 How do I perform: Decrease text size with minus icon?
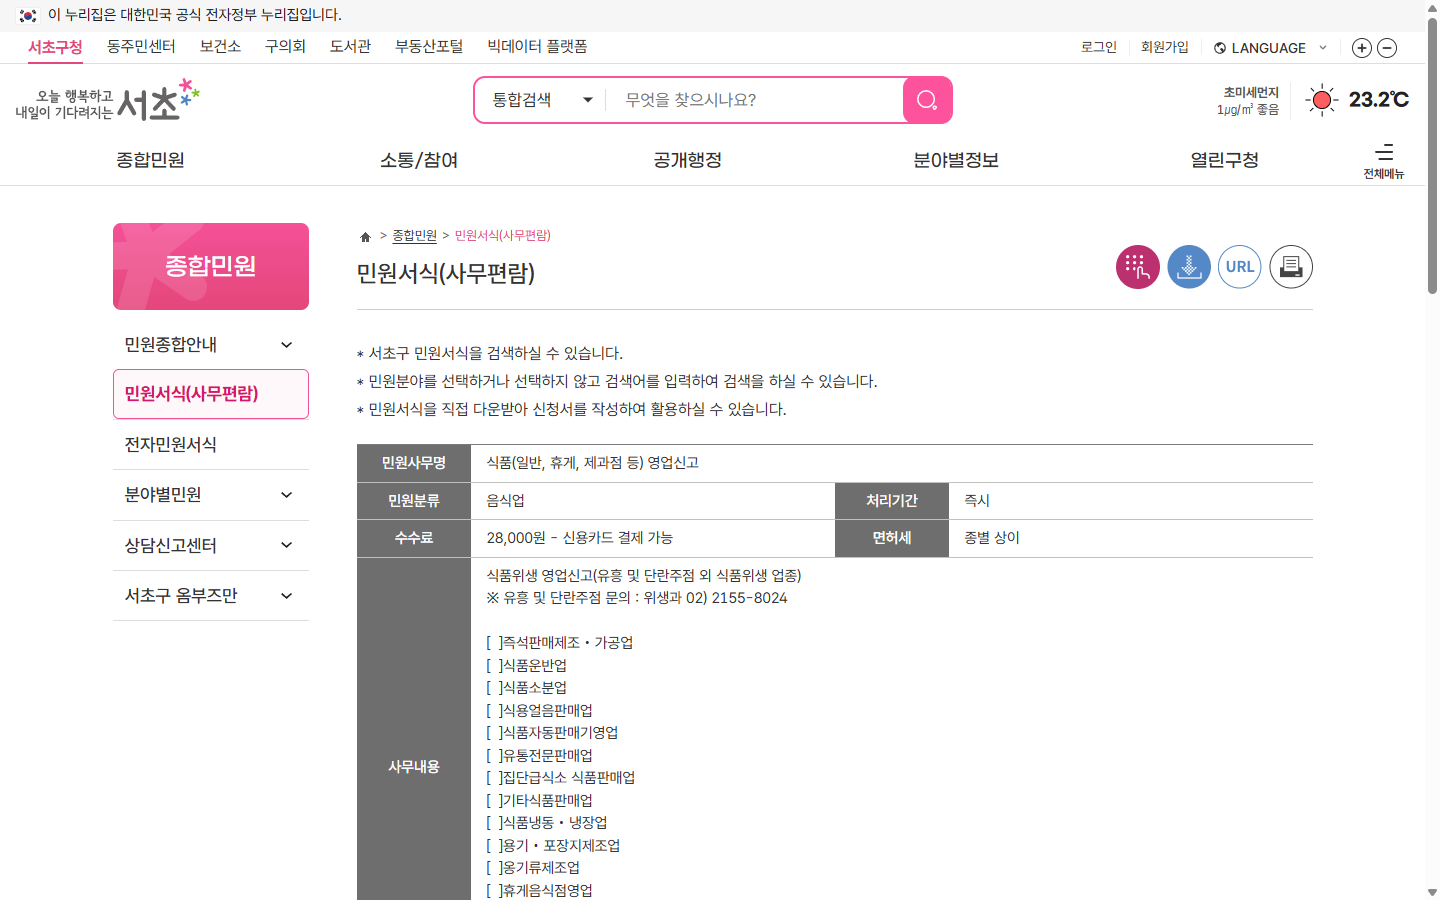(1387, 48)
